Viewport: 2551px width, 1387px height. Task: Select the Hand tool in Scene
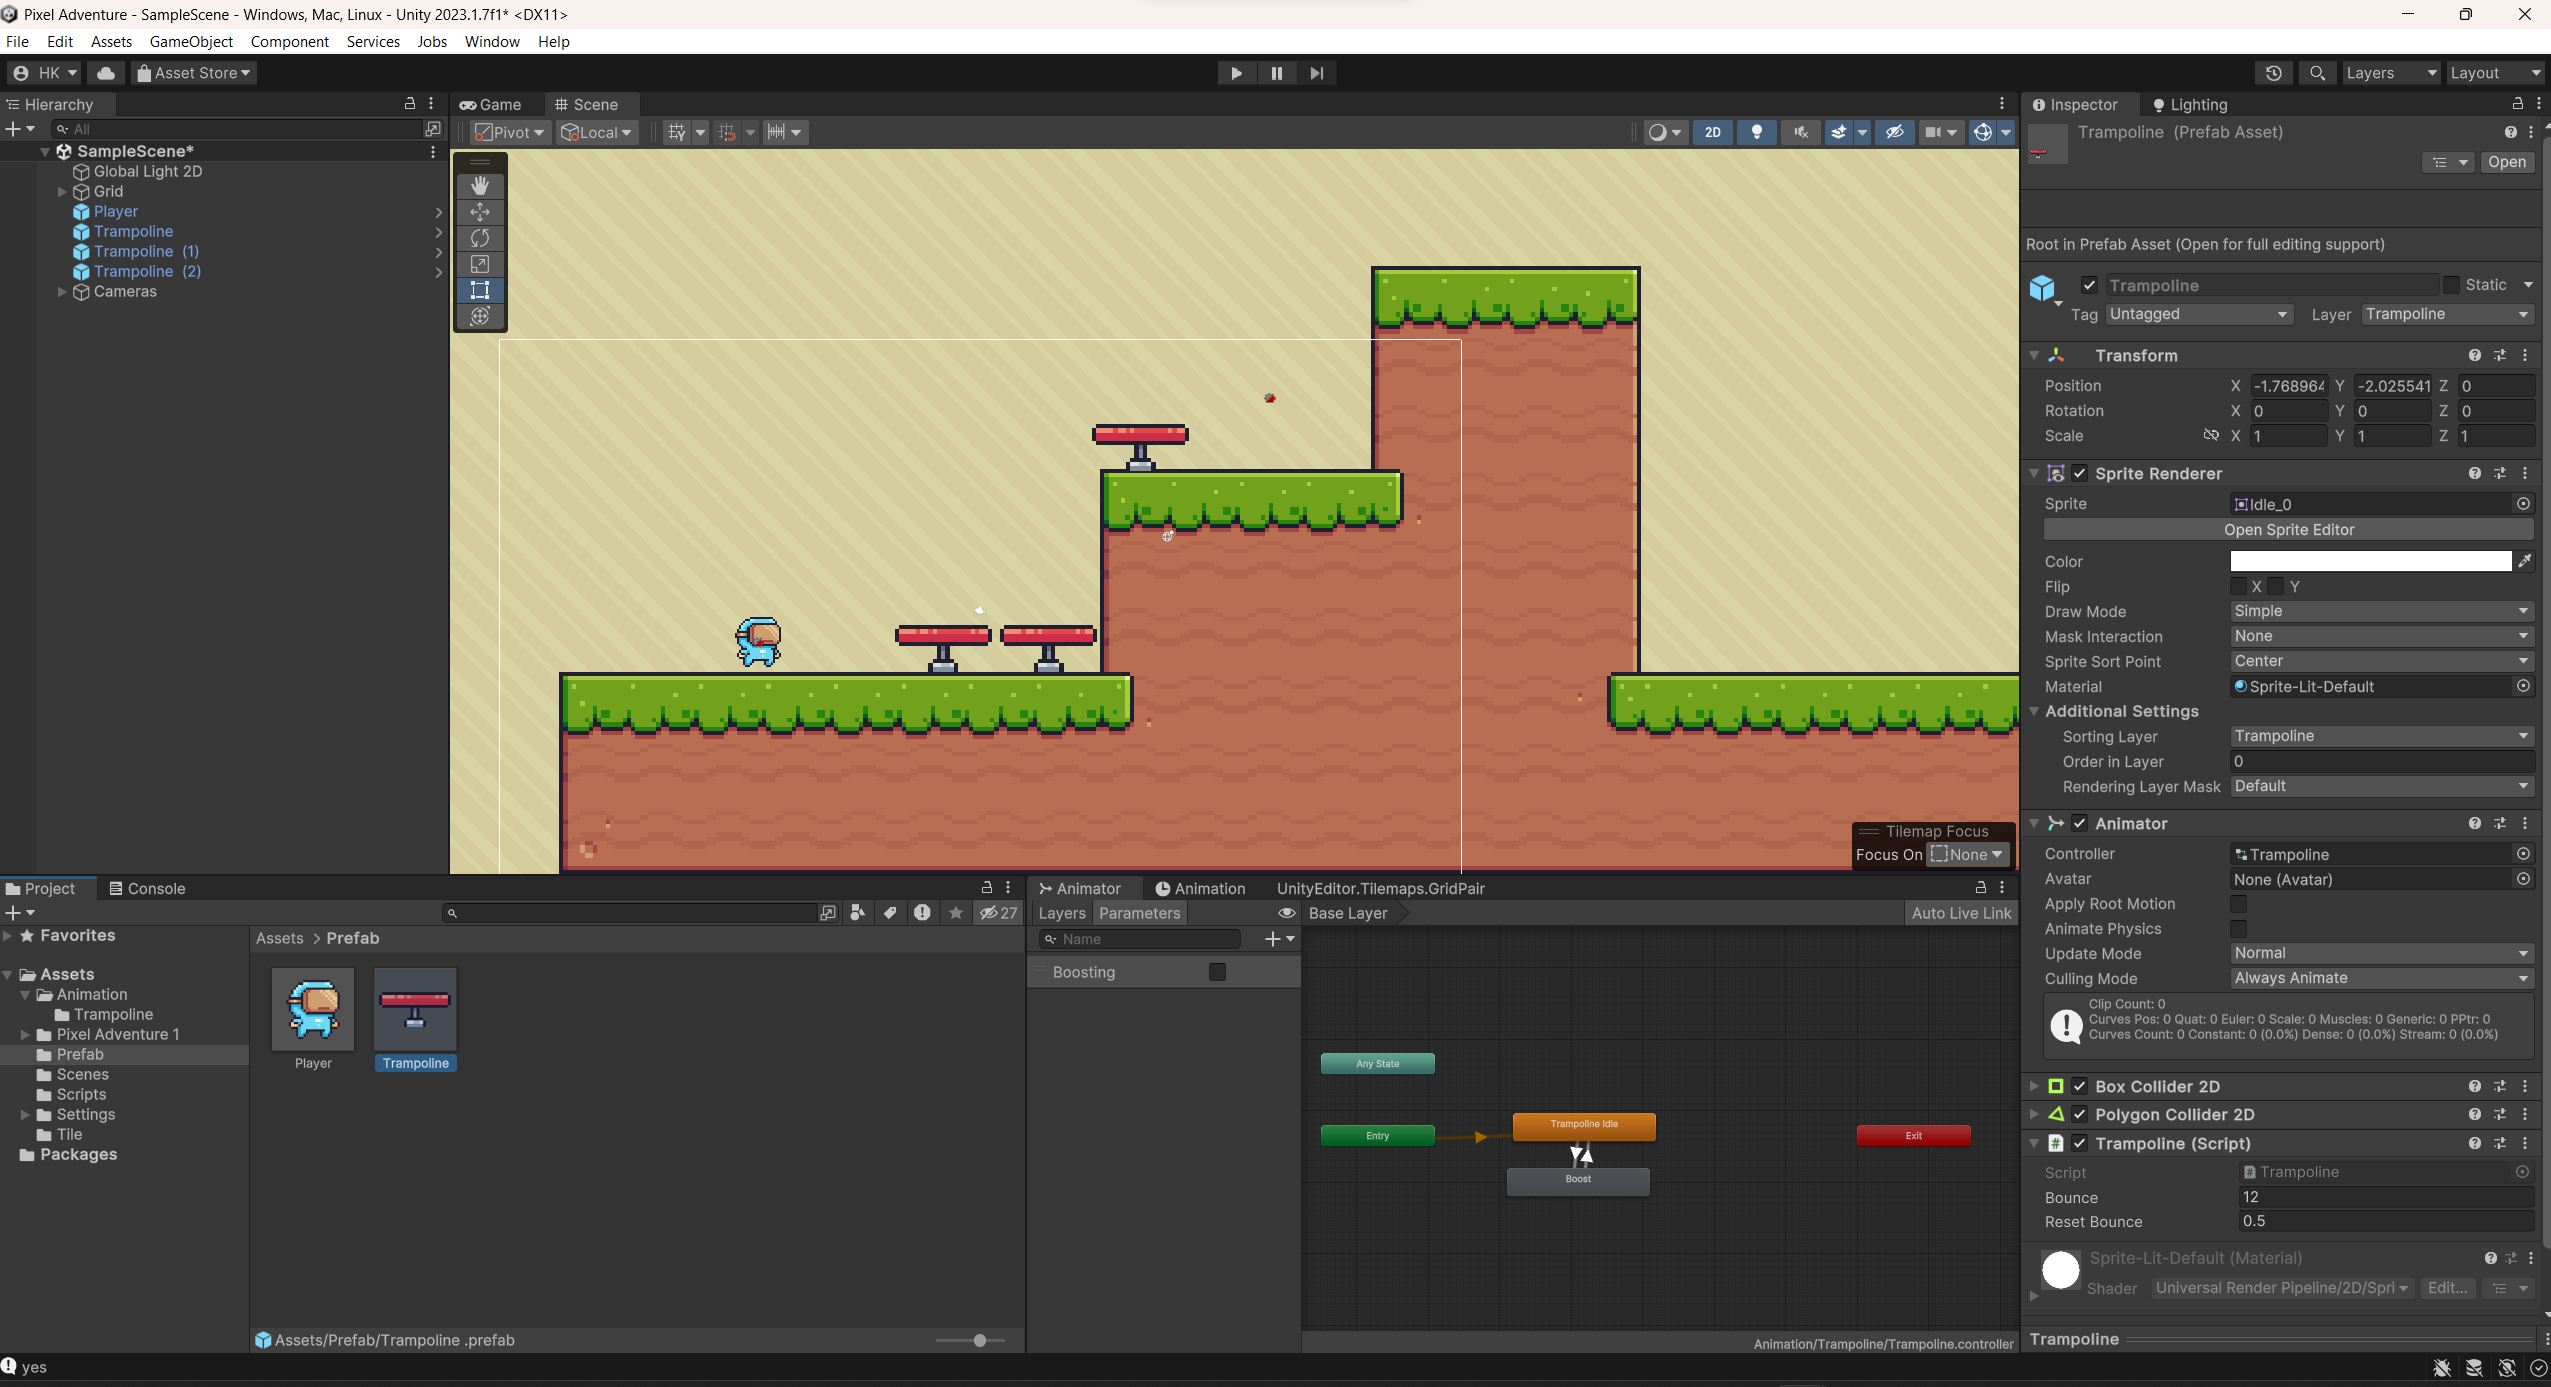pos(480,186)
